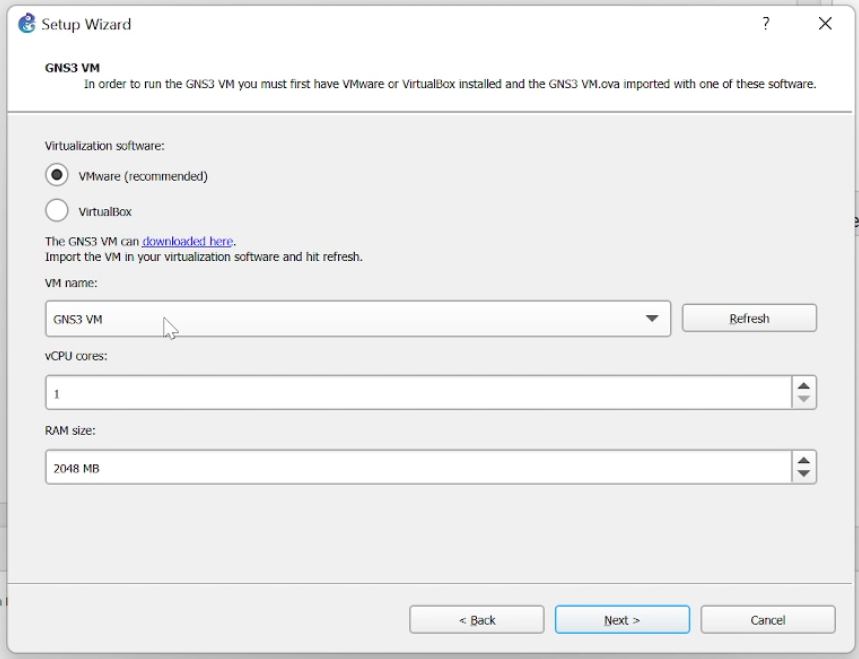The image size is (859, 659).
Task: Increase RAM size with up arrow
Action: (x=804, y=460)
